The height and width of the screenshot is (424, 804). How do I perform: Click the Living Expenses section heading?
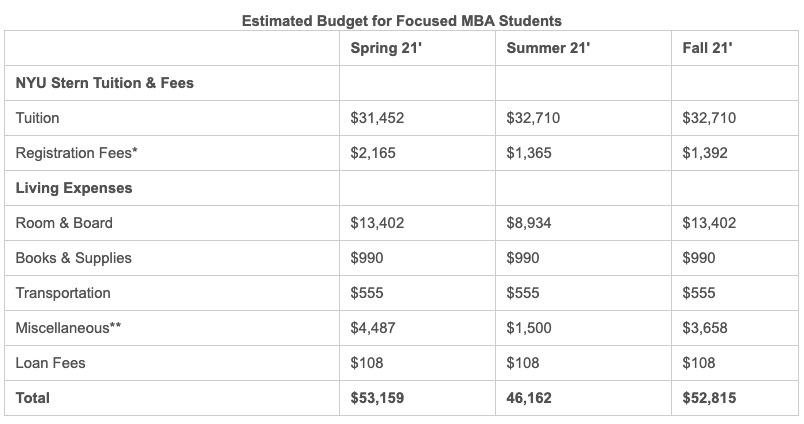tap(74, 188)
